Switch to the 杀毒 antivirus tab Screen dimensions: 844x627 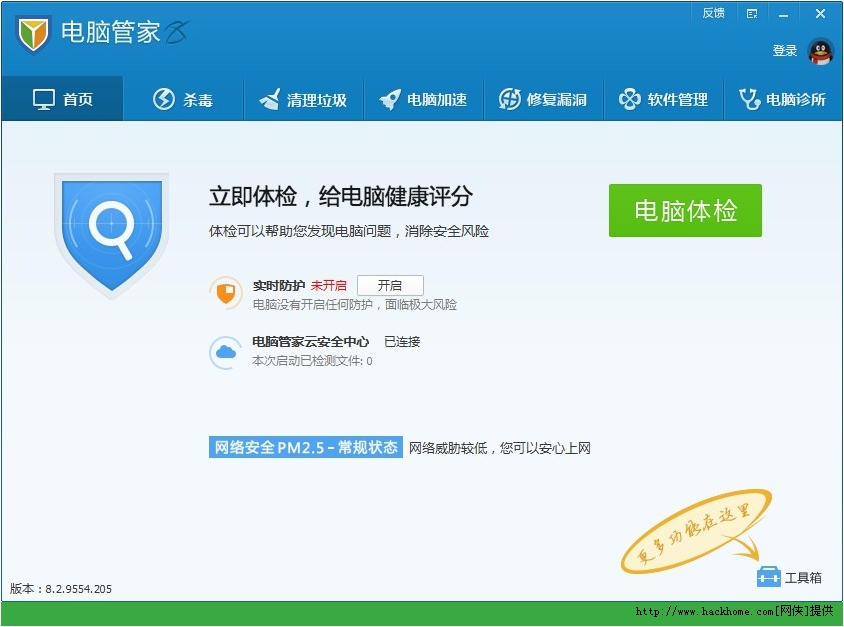click(183, 99)
